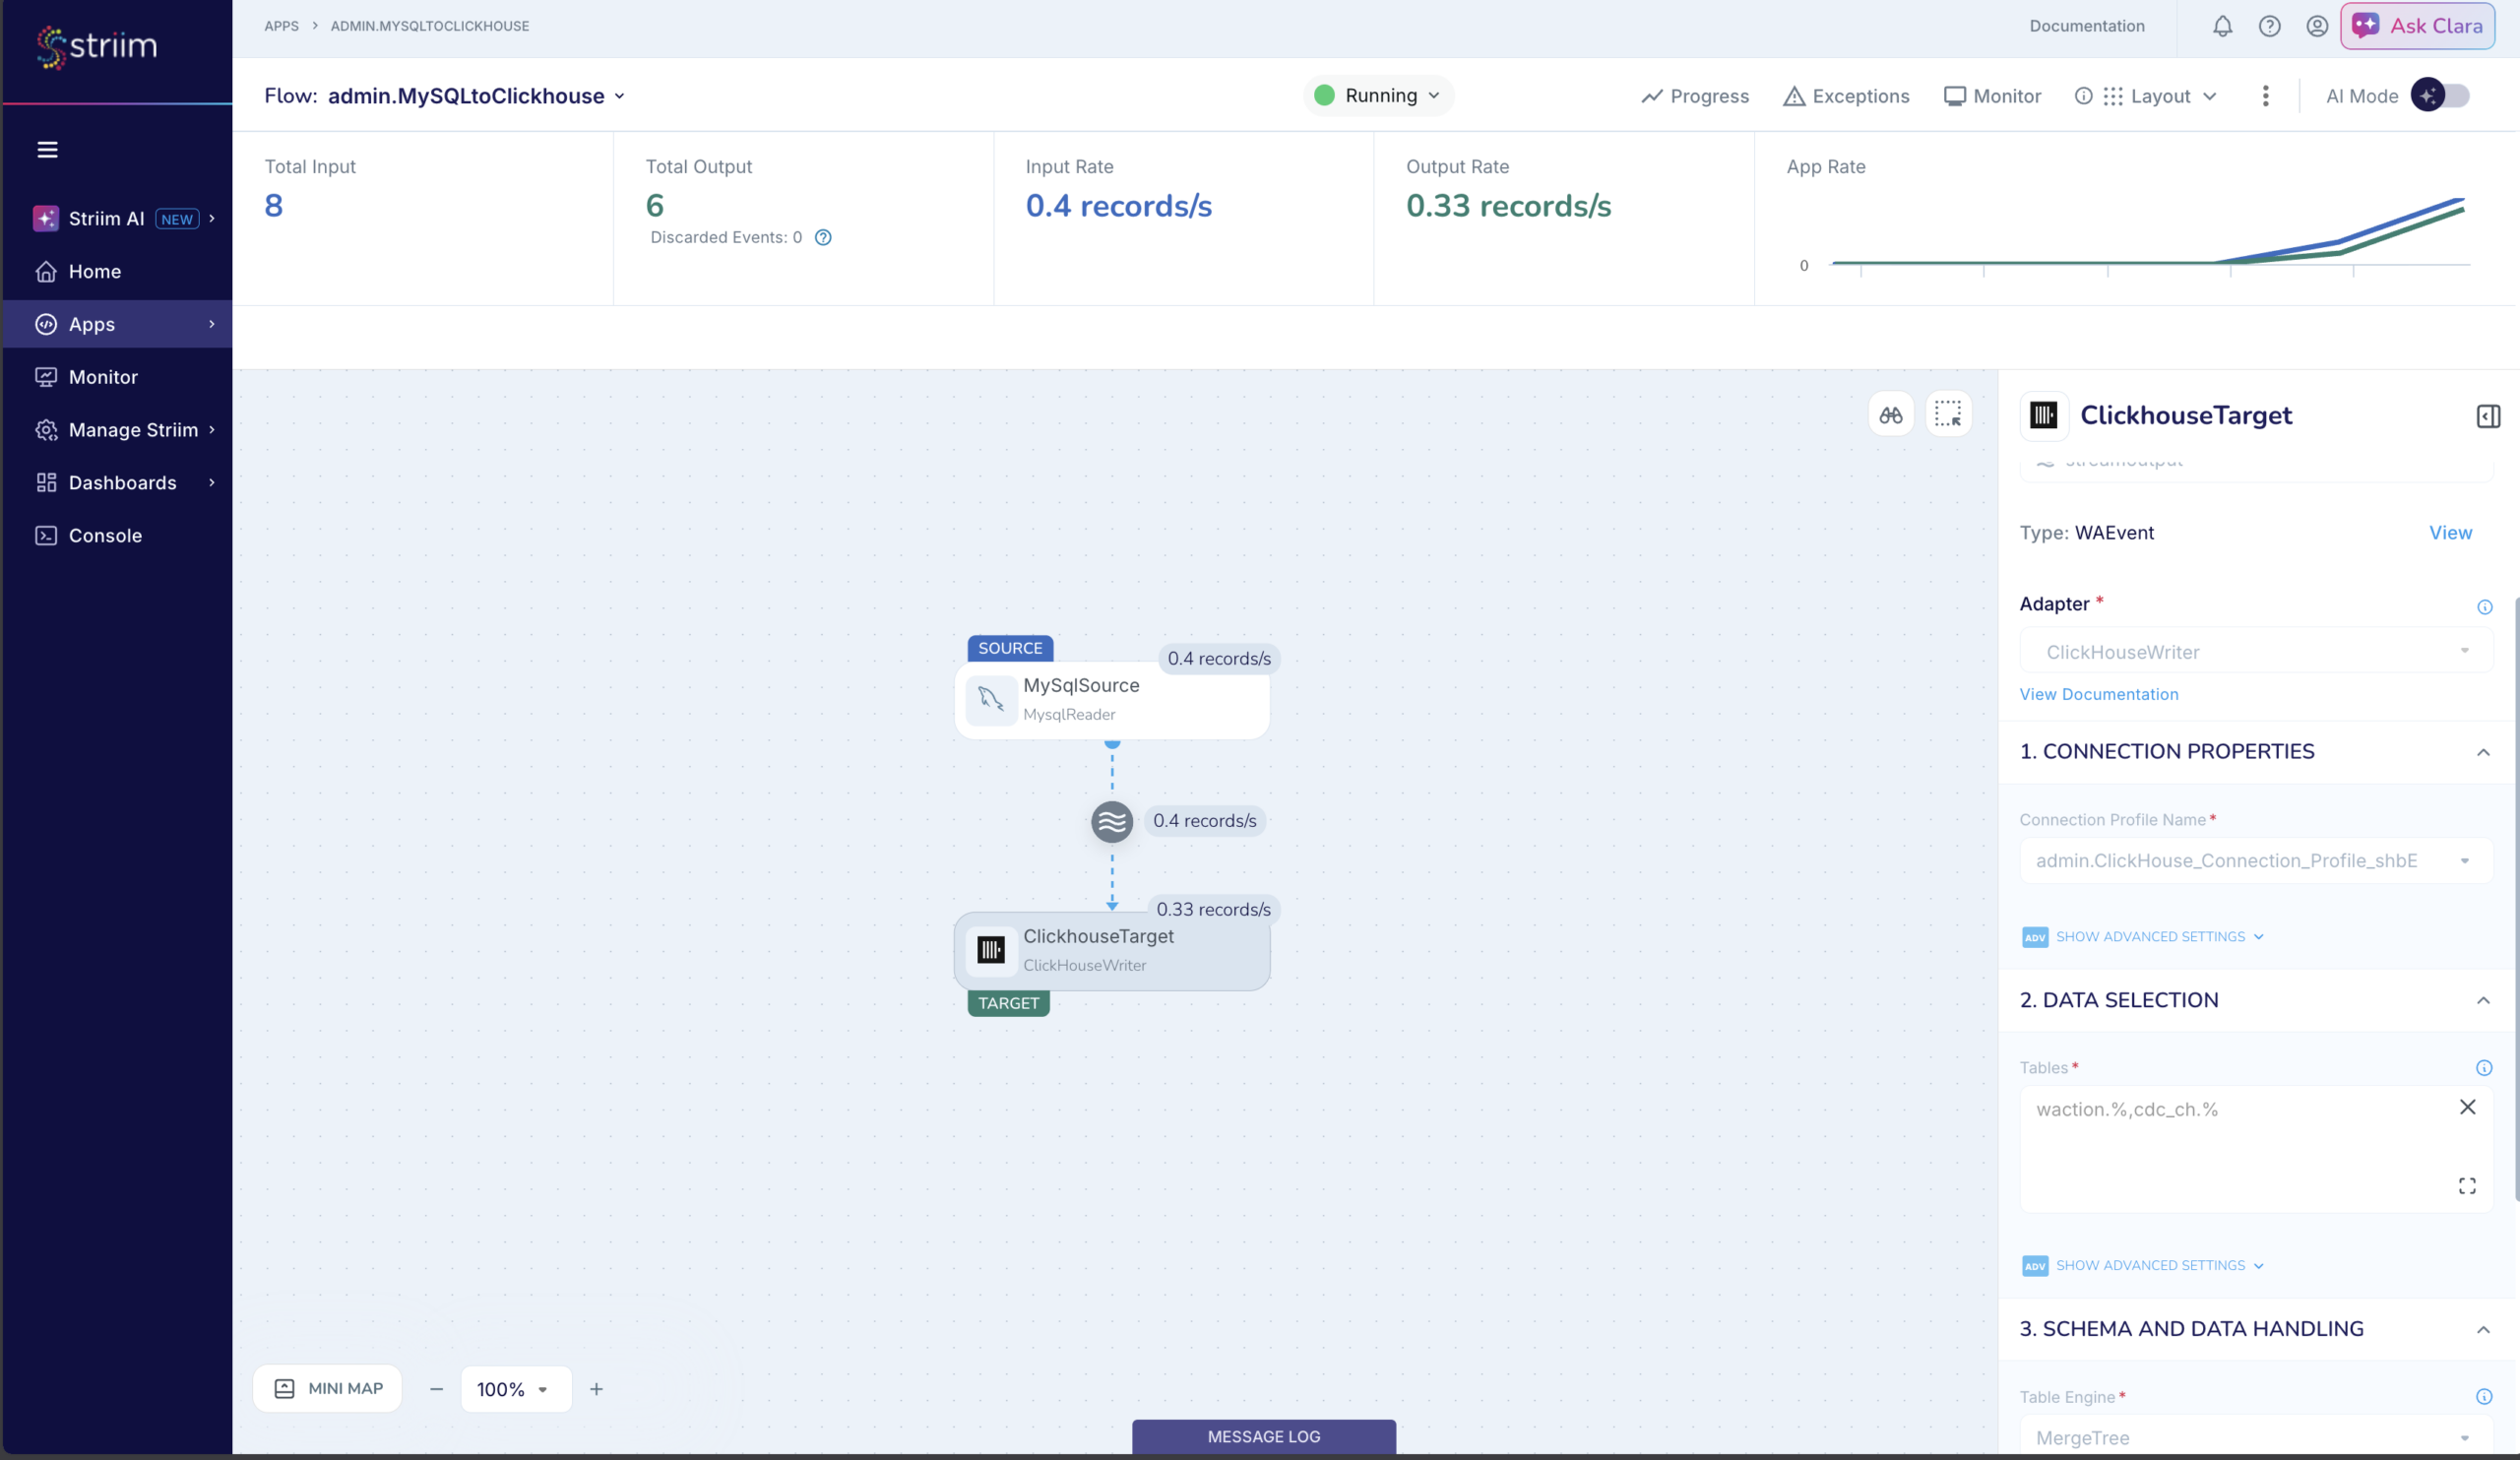2520x1460 pixels.
Task: Open the Connection Profile Name dropdown
Action: point(2255,860)
